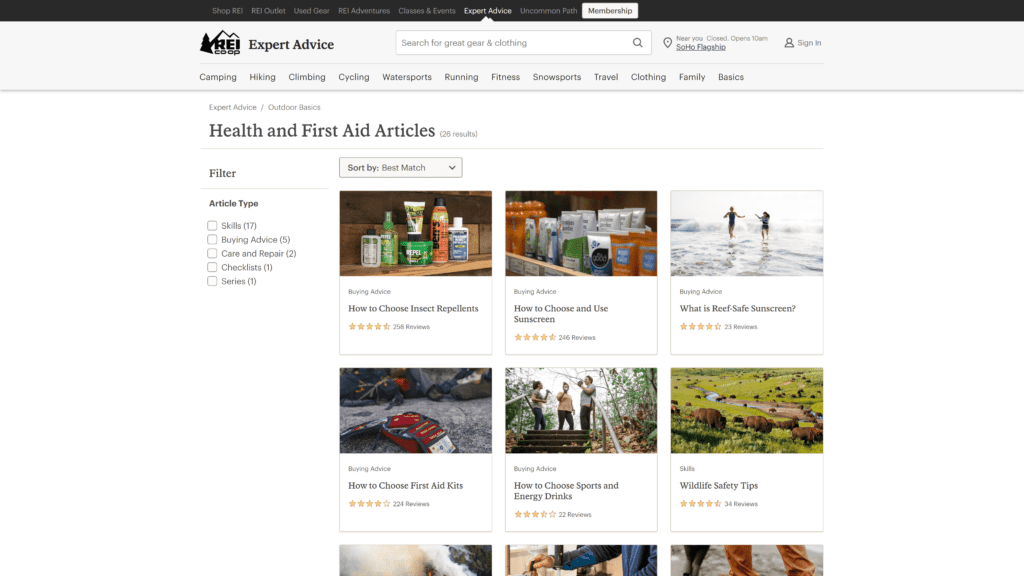Open the Watersports category
Screen dimensions: 1024x576
pyautogui.click(x=407, y=77)
